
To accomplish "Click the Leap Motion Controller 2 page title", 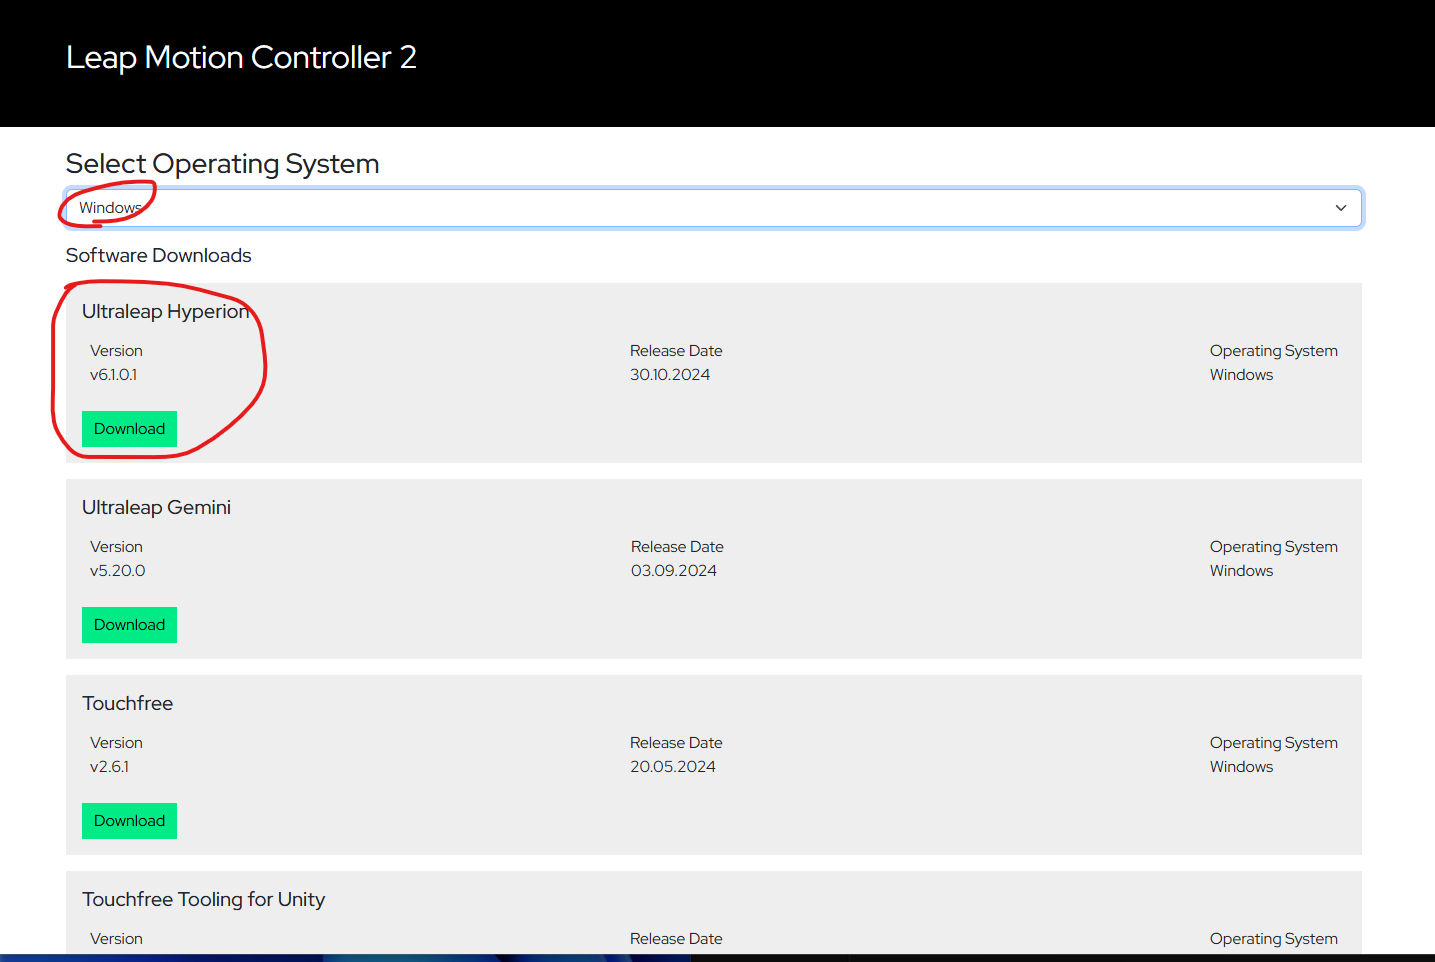I will click(x=241, y=58).
